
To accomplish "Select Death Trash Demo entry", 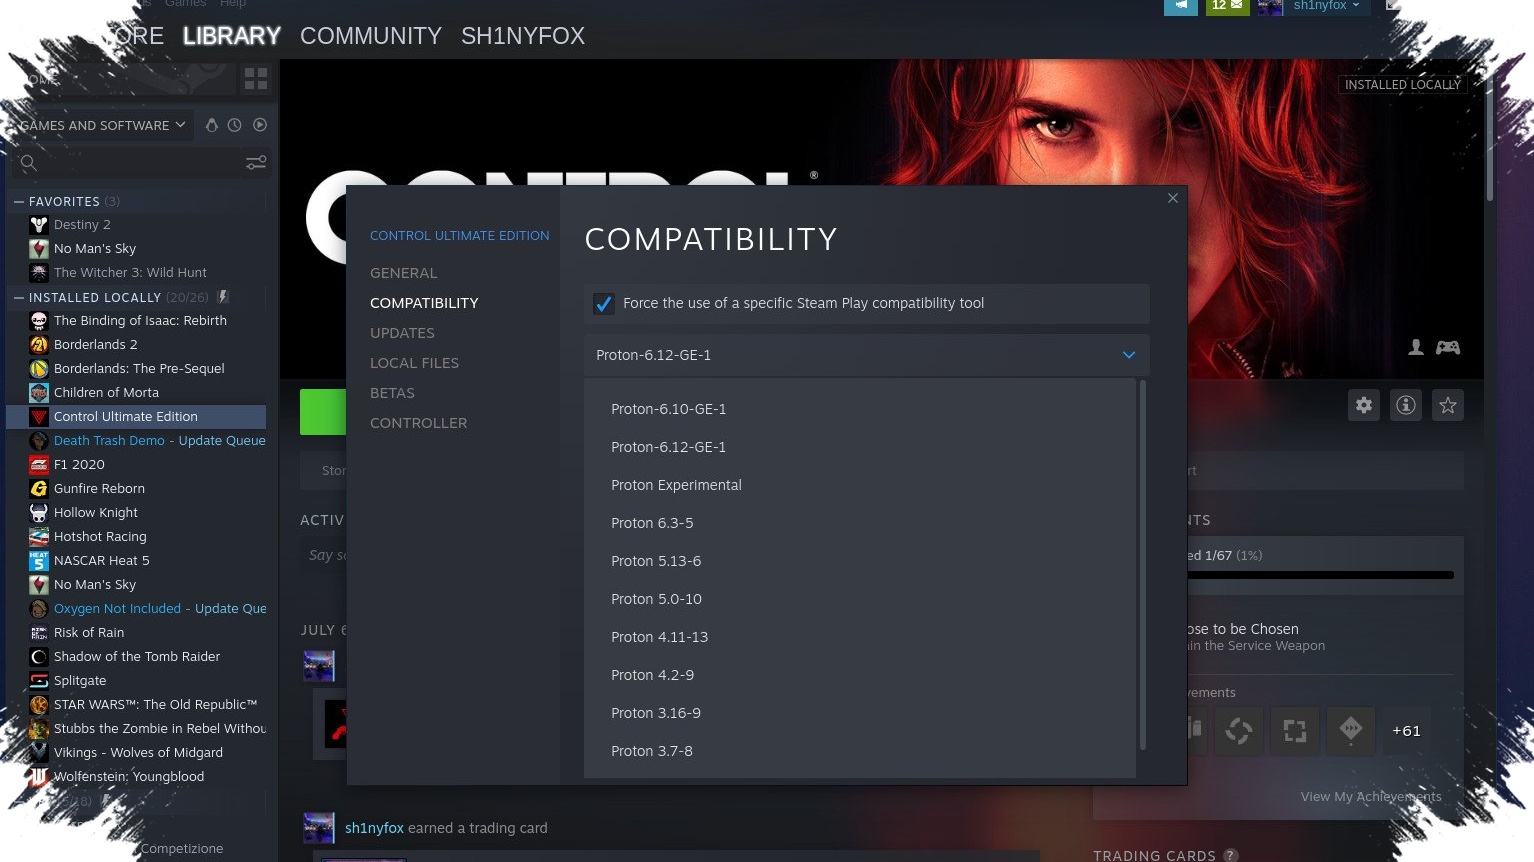I will 109,441.
